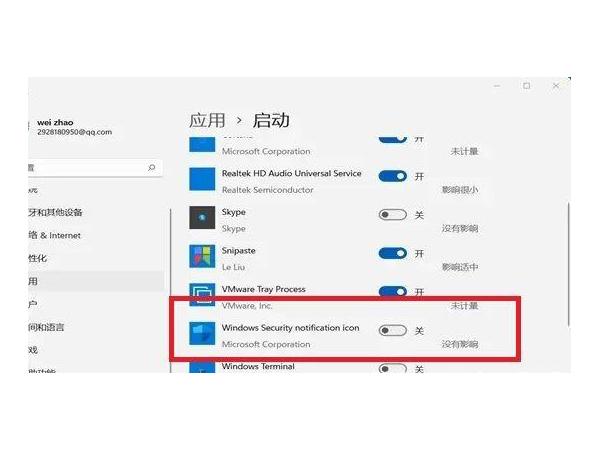Go back to 应用 breadcrumb

click(x=207, y=121)
